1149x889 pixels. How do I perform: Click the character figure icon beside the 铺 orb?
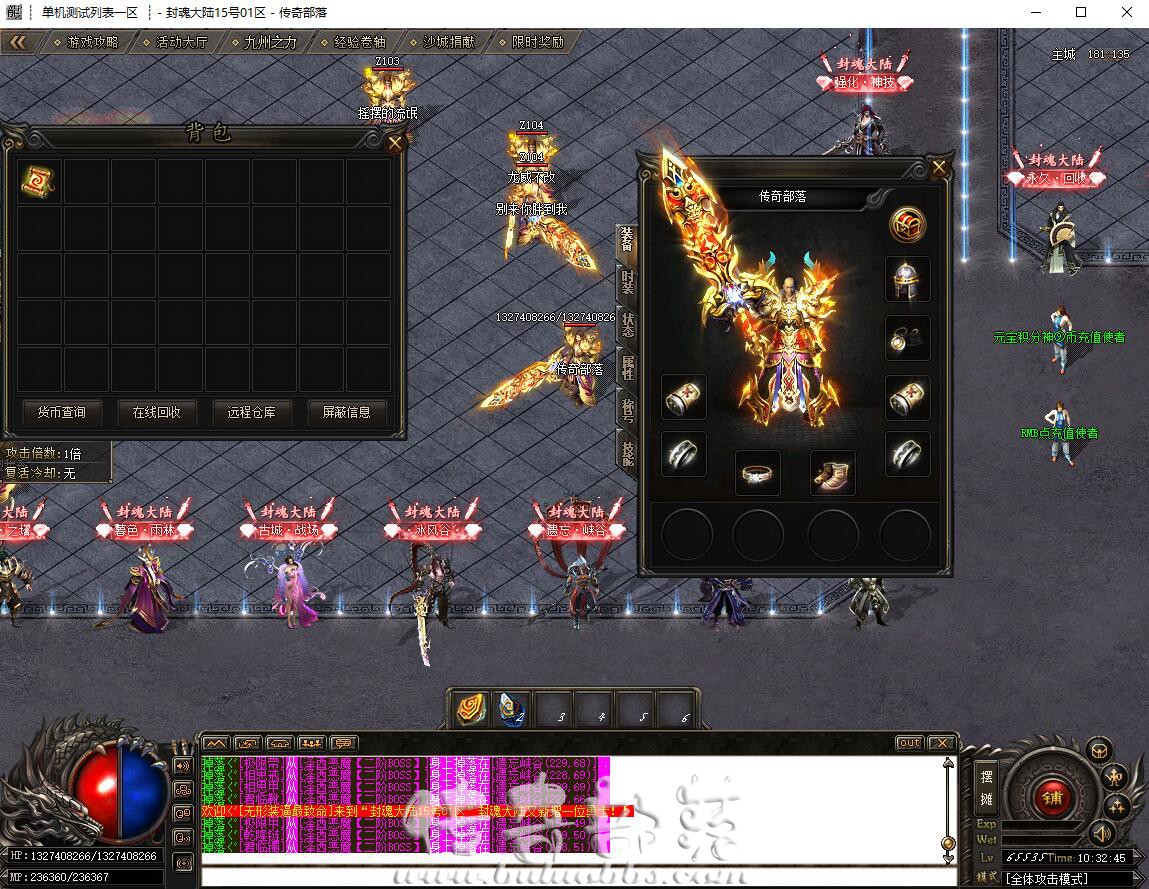1115,777
